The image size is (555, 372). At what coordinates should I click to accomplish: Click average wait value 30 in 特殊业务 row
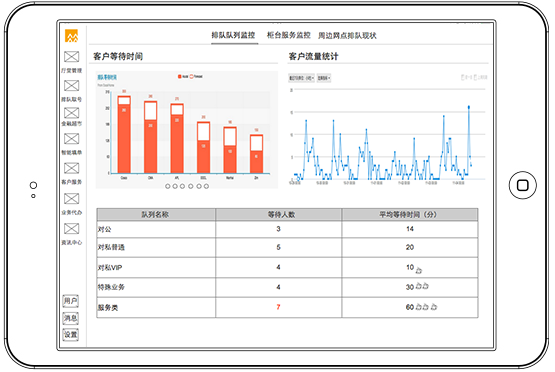[410, 287]
